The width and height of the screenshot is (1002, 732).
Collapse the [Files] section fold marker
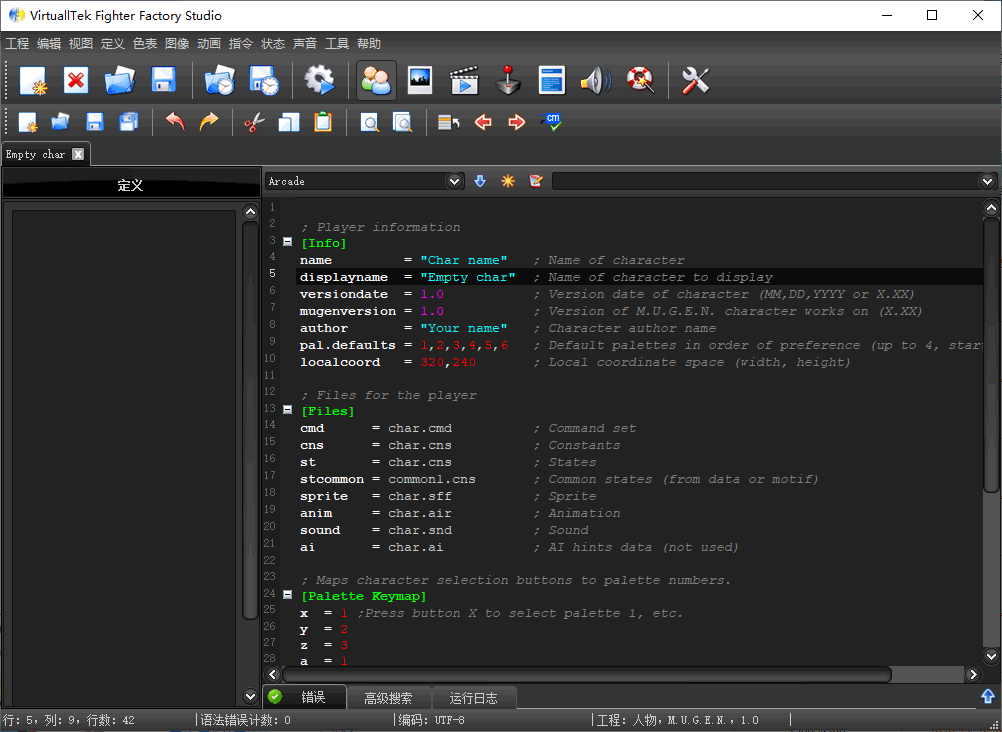[288, 411]
